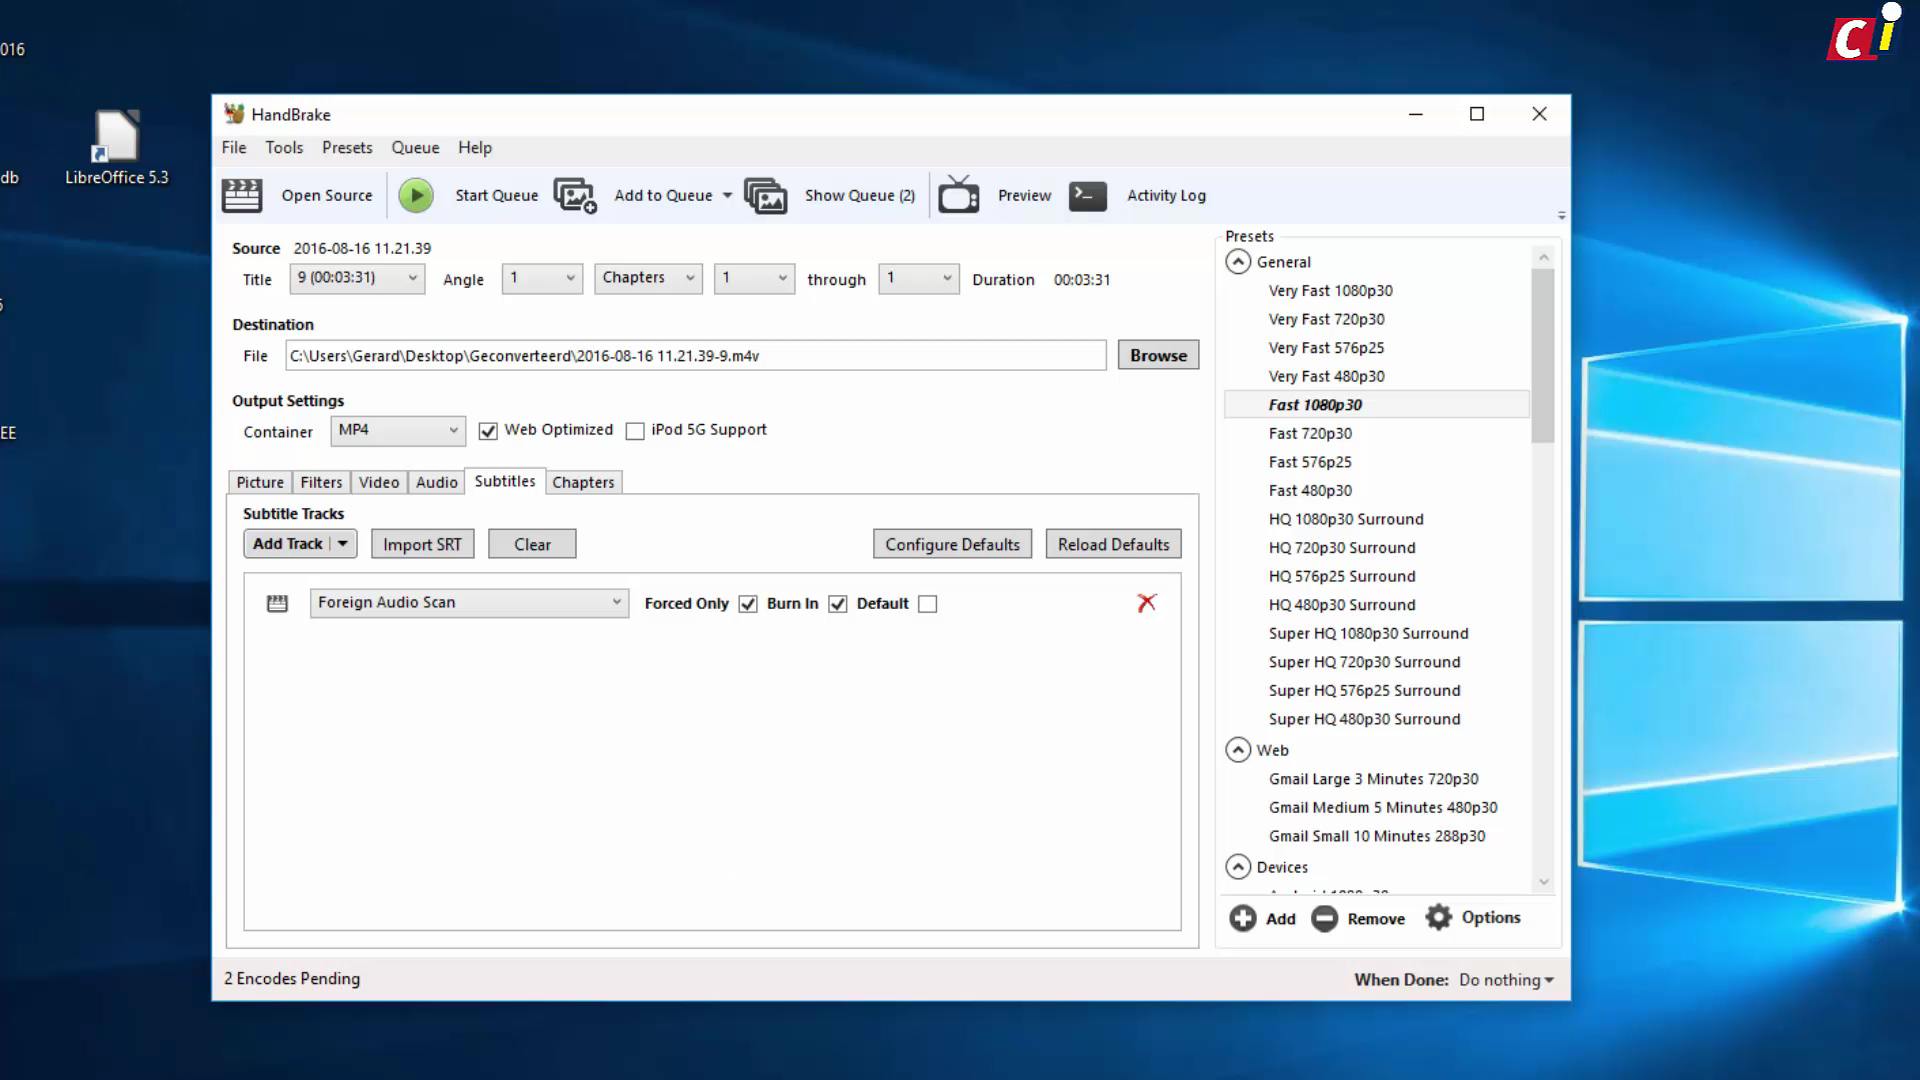Image resolution: width=1920 pixels, height=1080 pixels.
Task: Toggle the Burn In checkbox
Action: [838, 604]
